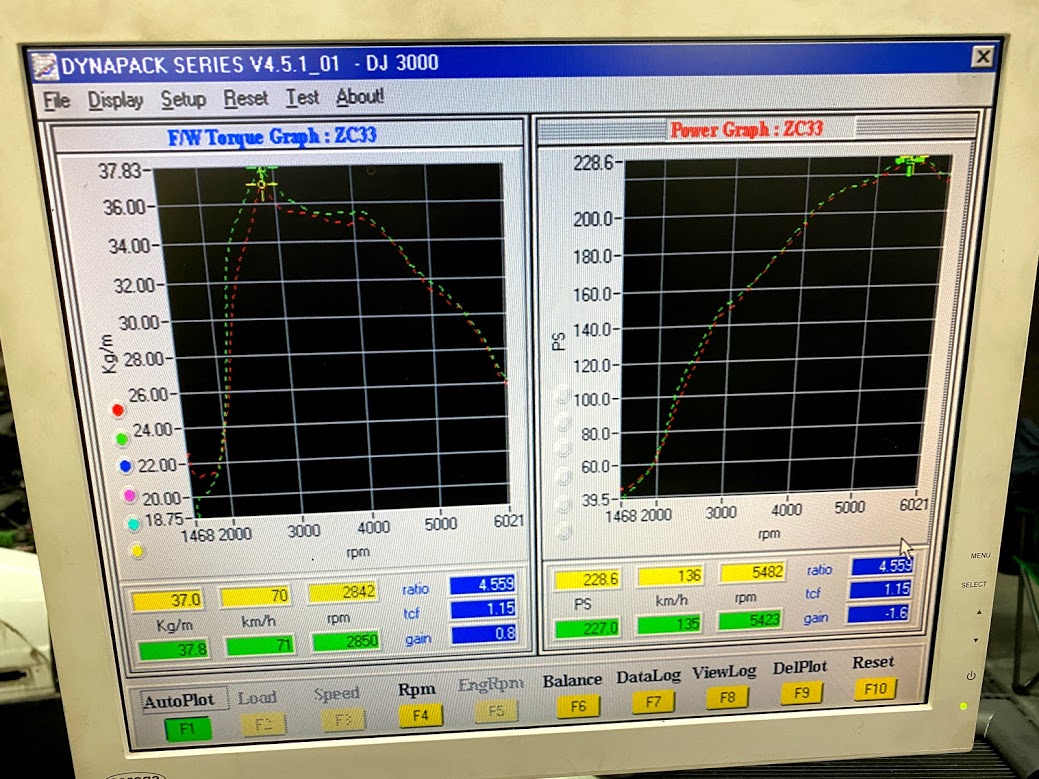Viewport: 1039px width, 779px height.
Task: Click the yellow 228.6 PS value field
Action: [587, 580]
